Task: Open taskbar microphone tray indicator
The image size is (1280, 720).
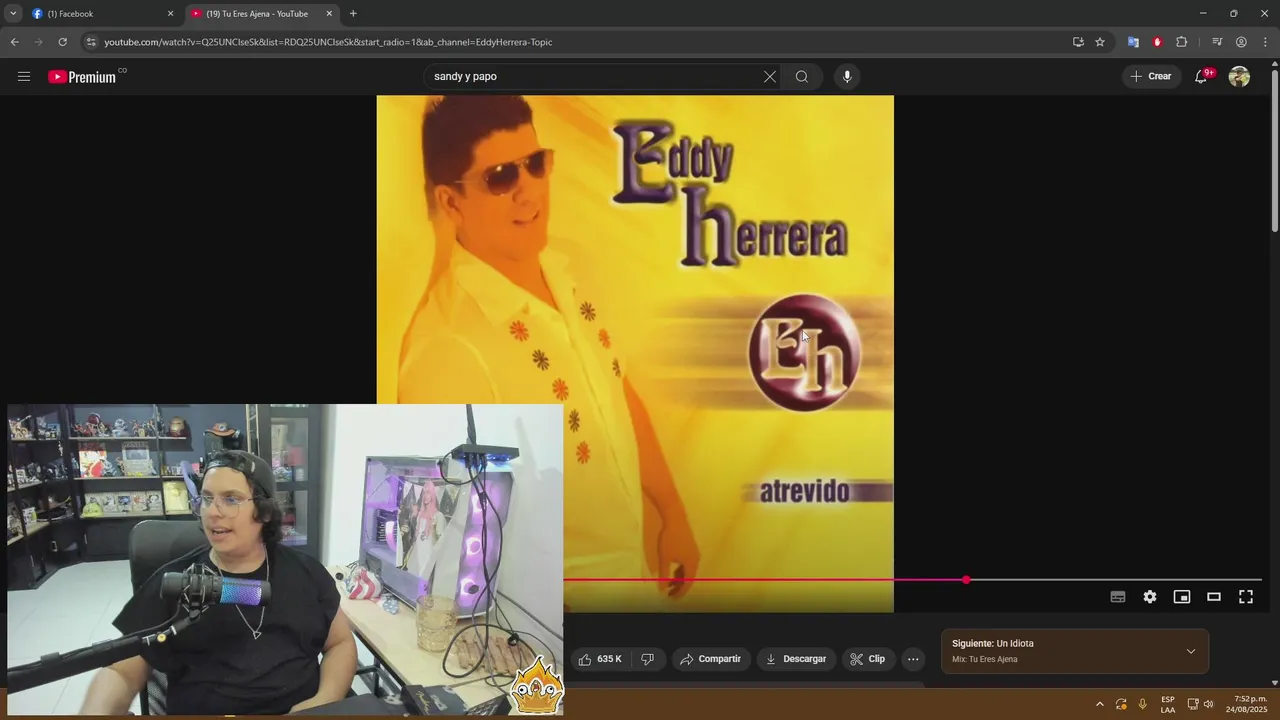Action: tap(1142, 704)
